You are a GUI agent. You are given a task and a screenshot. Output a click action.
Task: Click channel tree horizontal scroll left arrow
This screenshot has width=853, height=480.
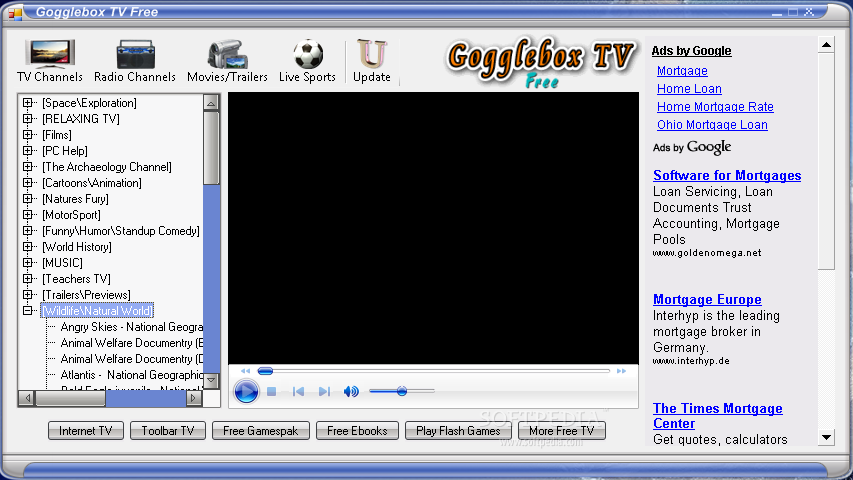27,398
